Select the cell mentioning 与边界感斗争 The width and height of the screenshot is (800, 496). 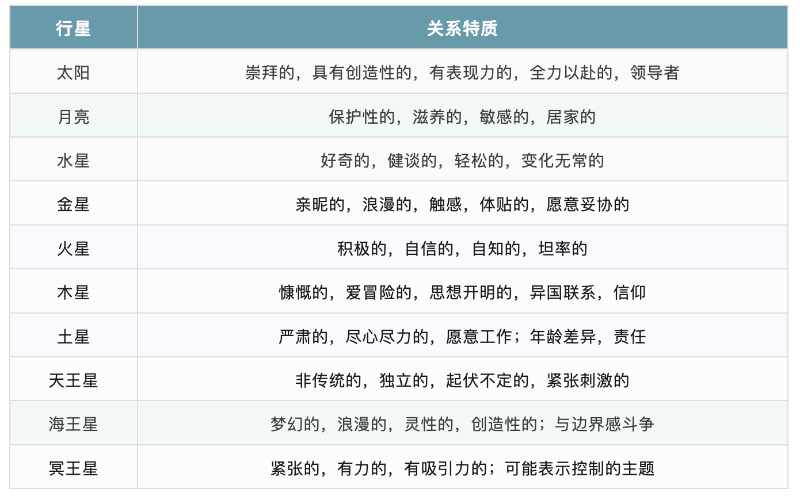pyautogui.click(x=462, y=424)
